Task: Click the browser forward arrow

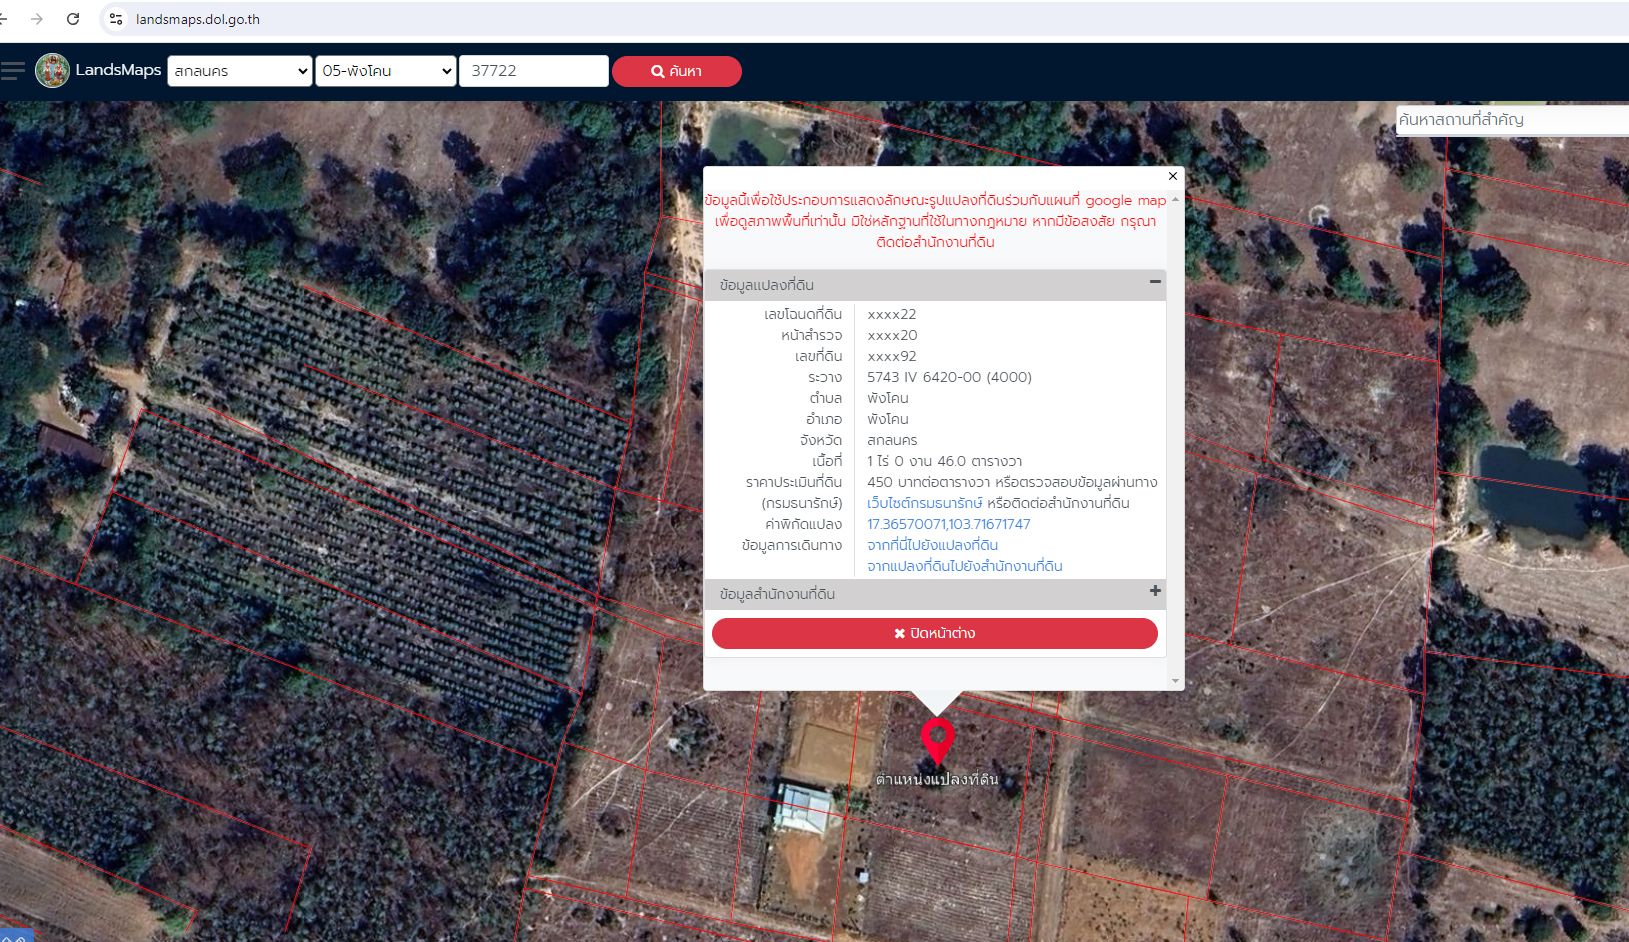Action: tap(37, 19)
